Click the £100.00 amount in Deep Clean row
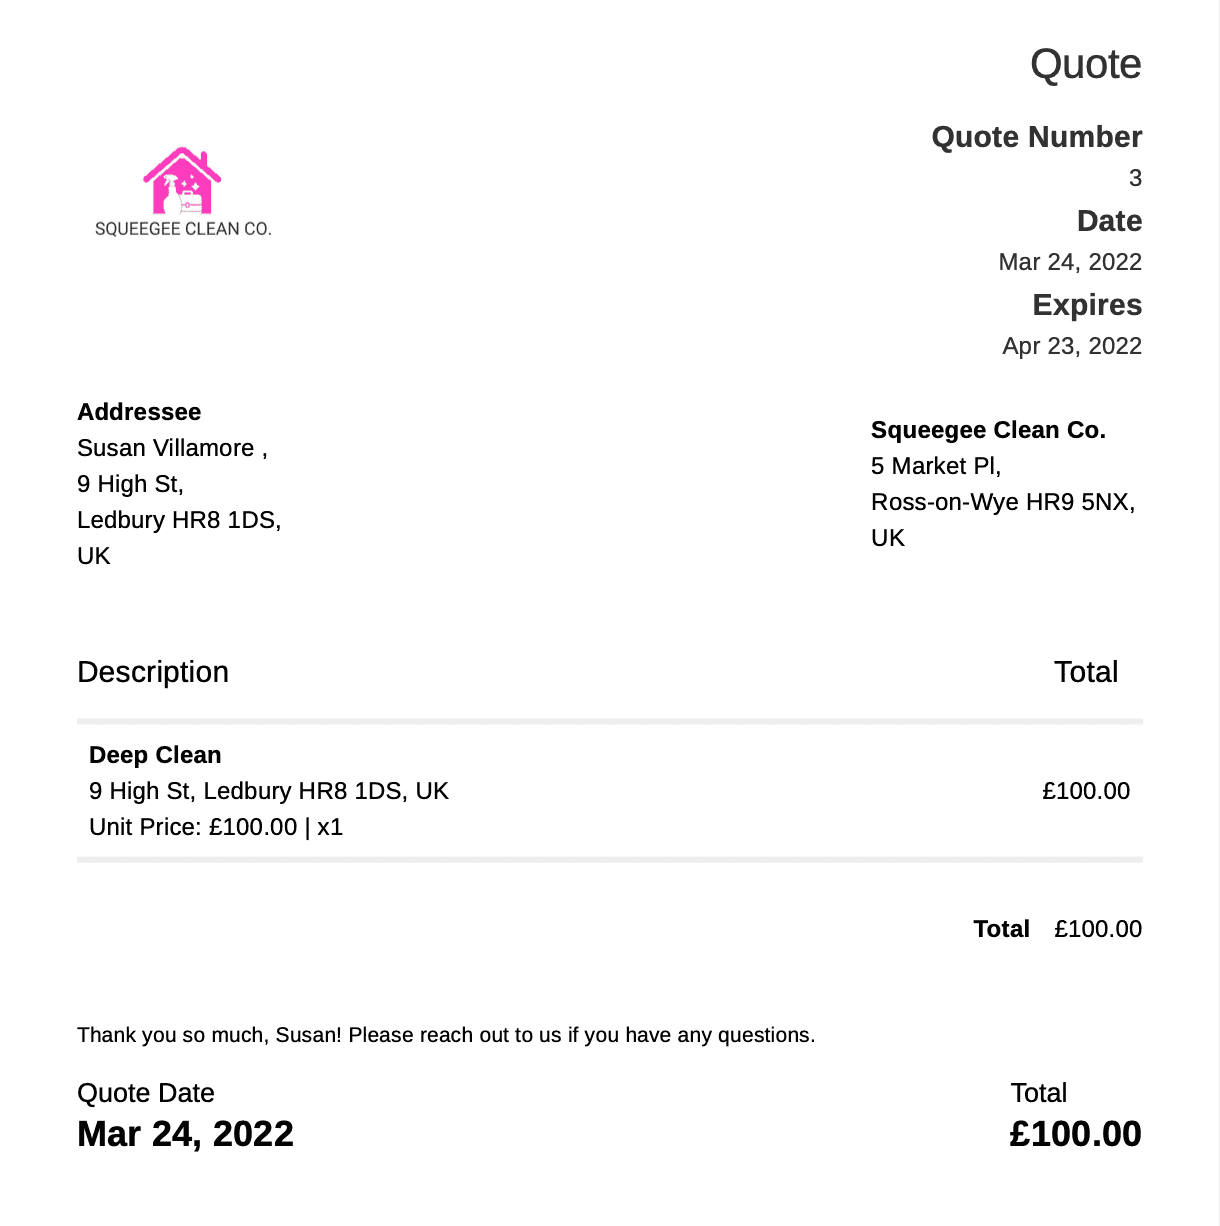 click(x=1086, y=791)
